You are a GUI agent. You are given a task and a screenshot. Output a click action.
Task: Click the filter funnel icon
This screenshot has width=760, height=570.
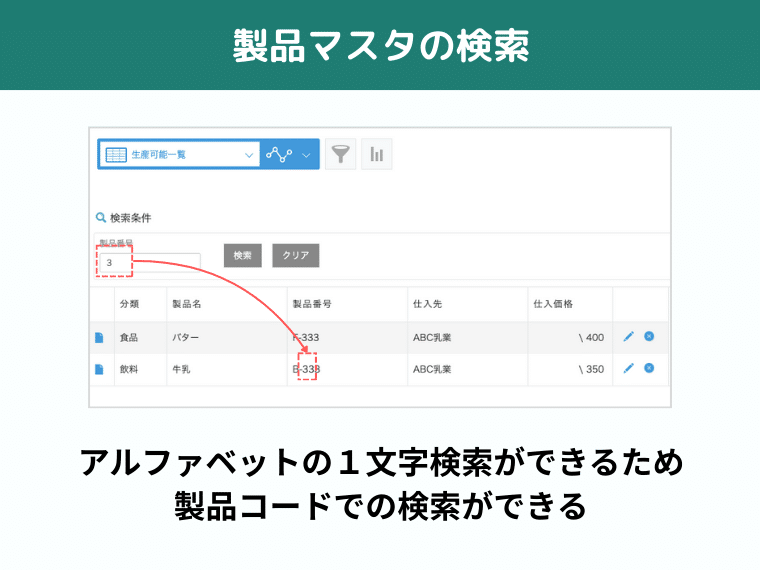pos(341,154)
